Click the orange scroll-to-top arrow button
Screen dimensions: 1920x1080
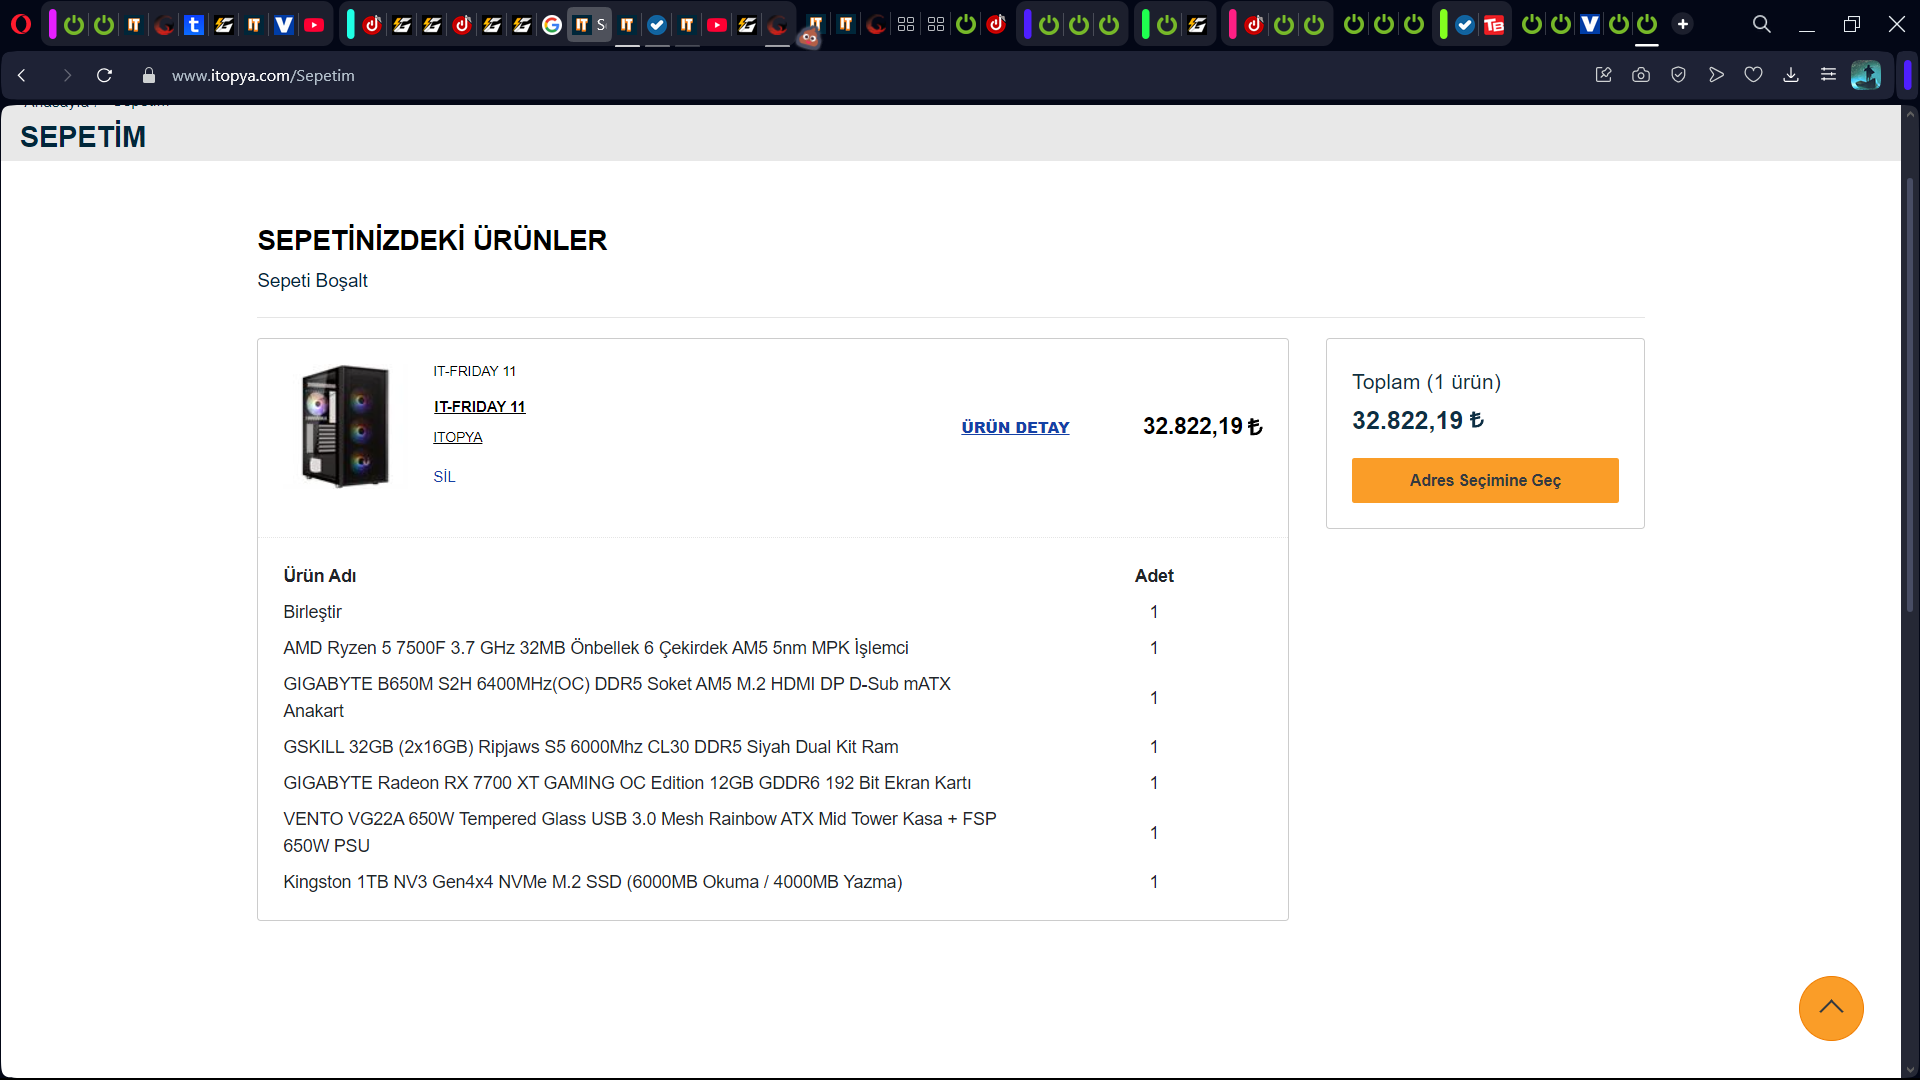click(1831, 1008)
